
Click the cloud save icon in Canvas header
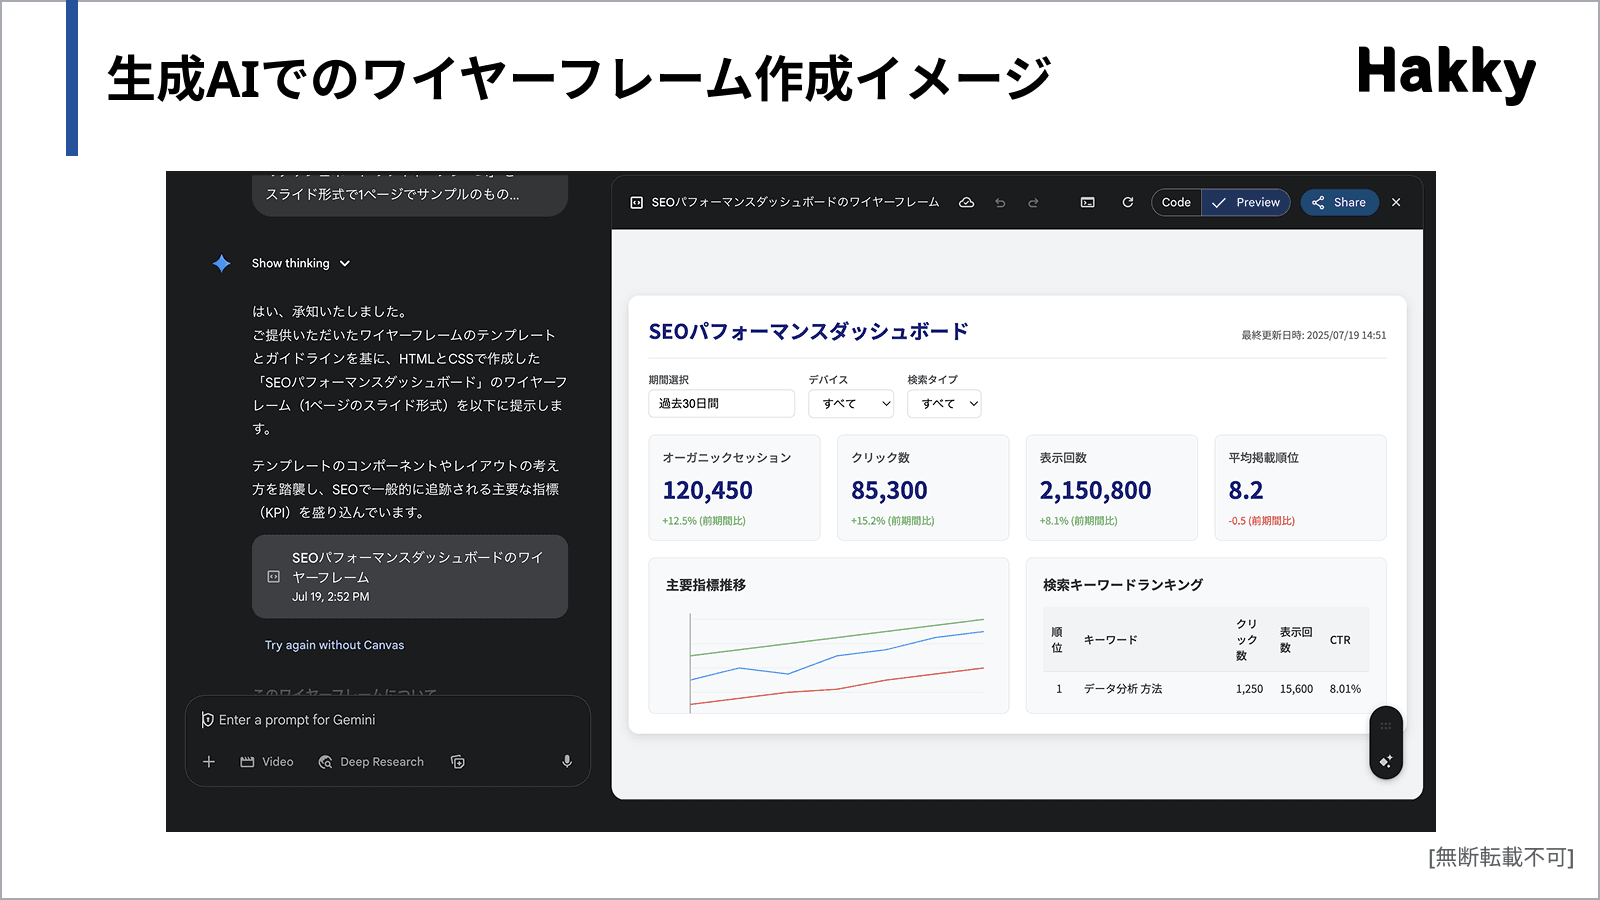tap(966, 202)
